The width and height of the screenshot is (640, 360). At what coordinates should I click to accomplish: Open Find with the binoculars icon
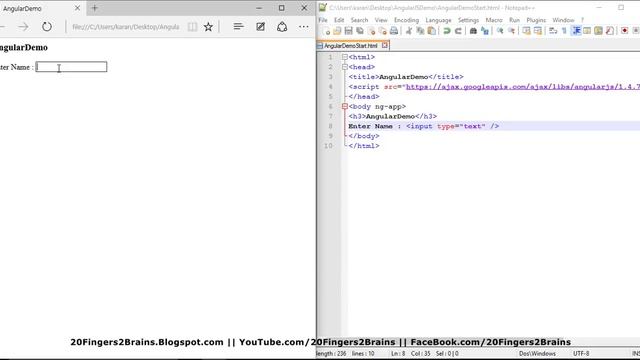pos(473,31)
